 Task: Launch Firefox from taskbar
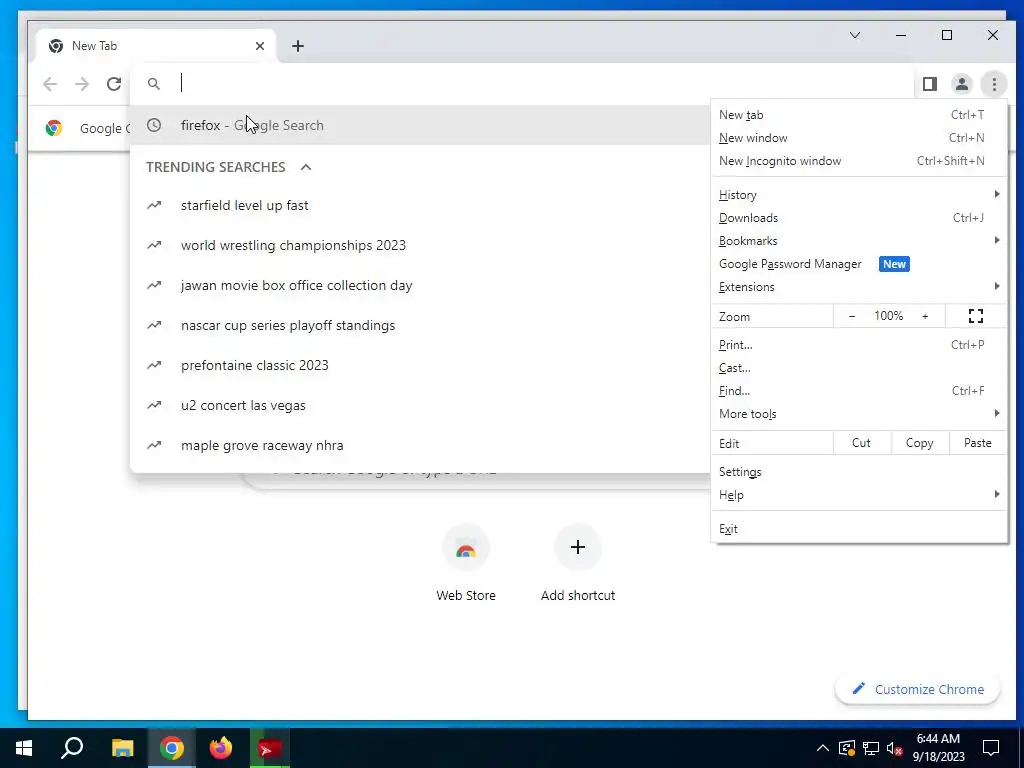click(x=221, y=748)
